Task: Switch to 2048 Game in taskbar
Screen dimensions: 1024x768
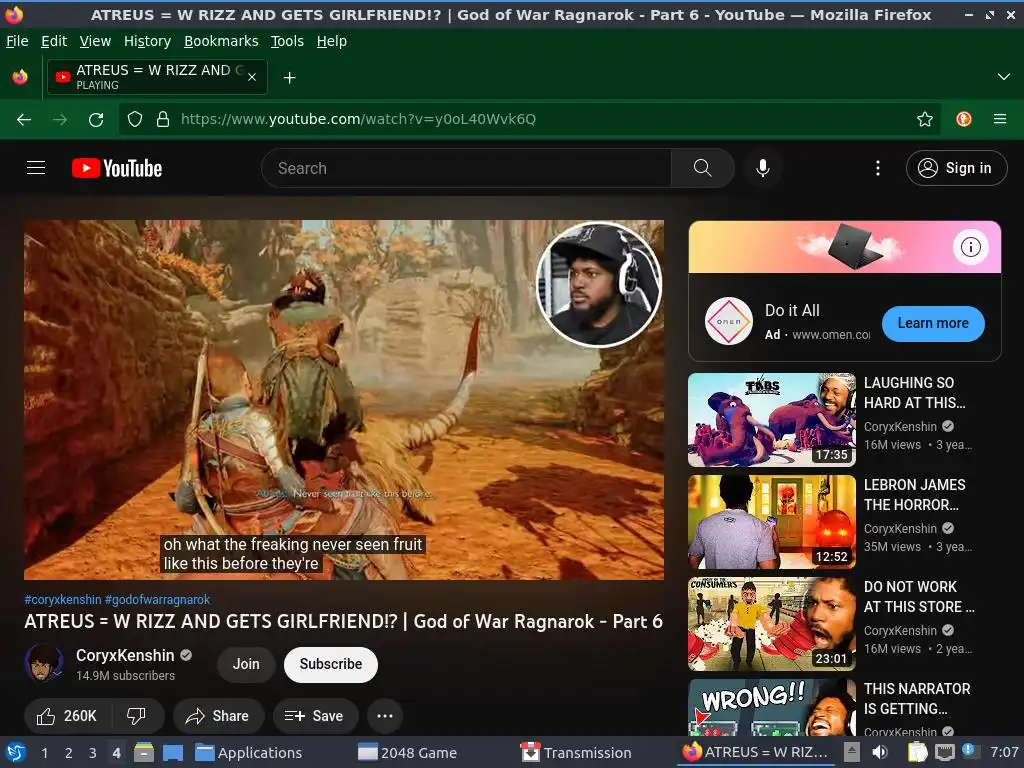Action: pyautogui.click(x=408, y=753)
